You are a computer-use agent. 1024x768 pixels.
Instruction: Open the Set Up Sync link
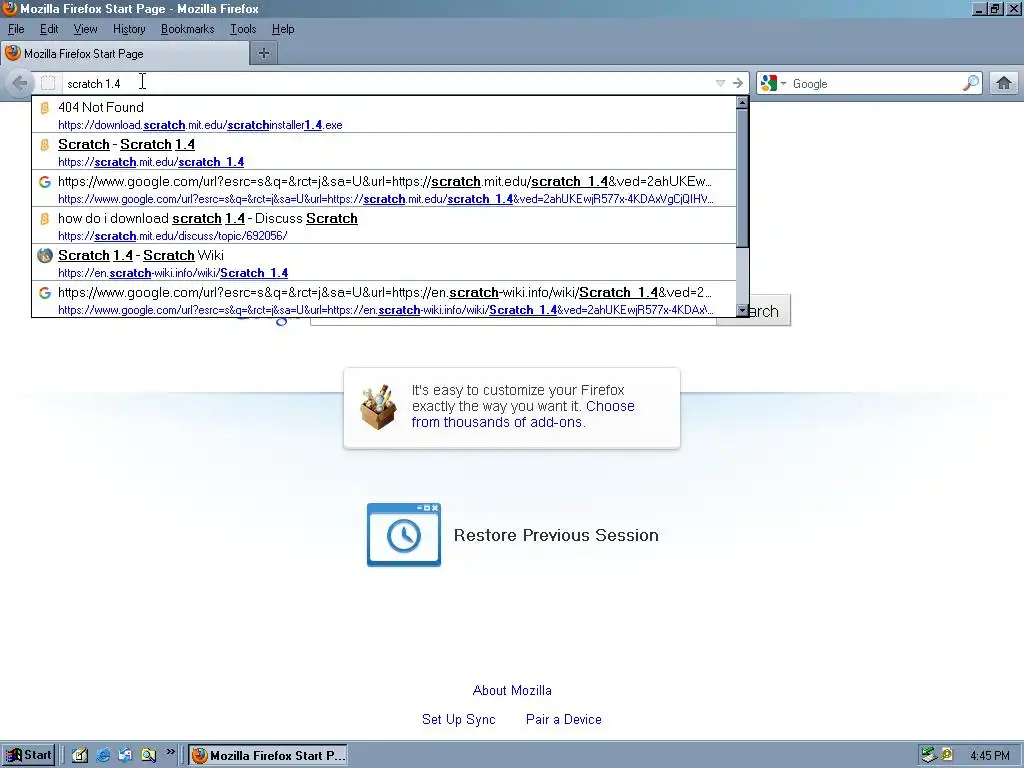coord(458,719)
